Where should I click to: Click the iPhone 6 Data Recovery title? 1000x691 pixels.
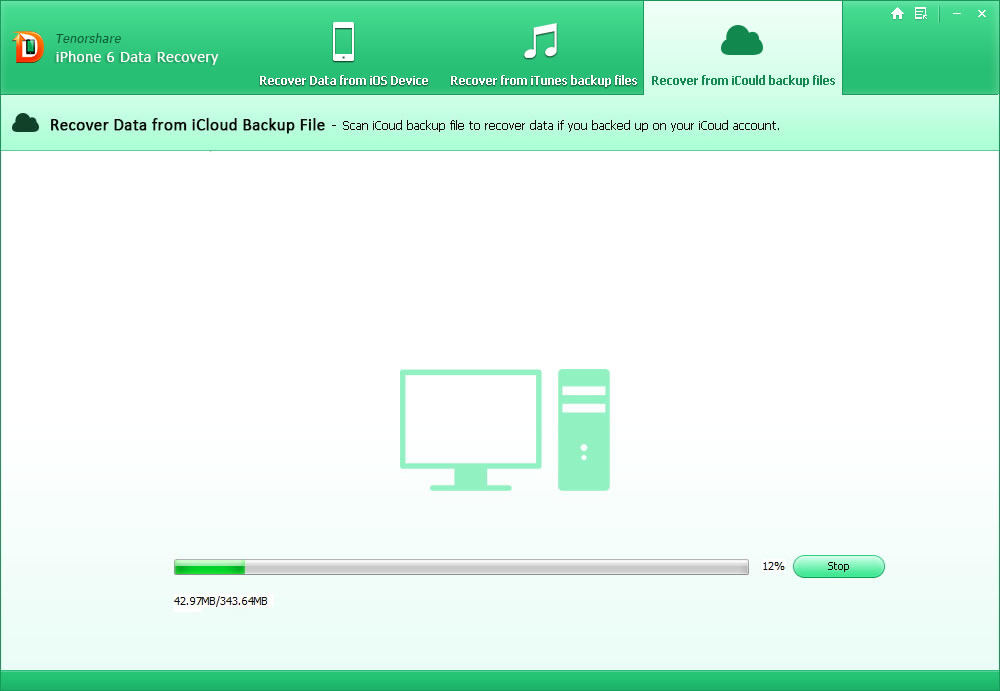137,57
